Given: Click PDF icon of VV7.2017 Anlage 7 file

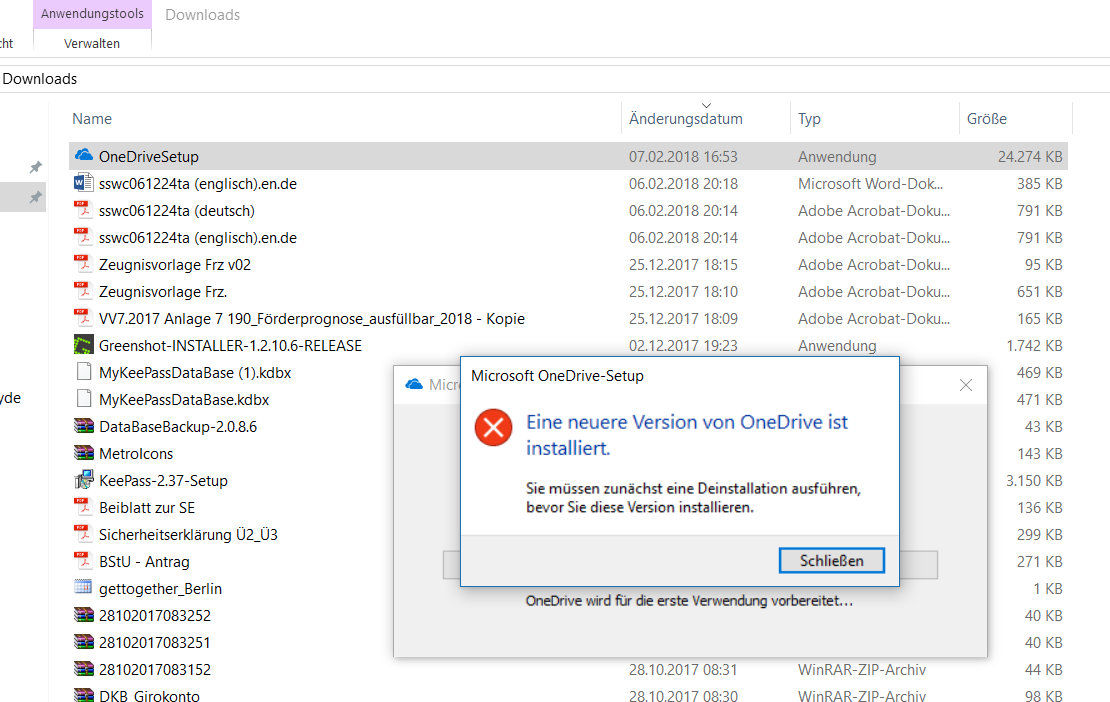Looking at the screenshot, I should pyautogui.click(x=84, y=318).
